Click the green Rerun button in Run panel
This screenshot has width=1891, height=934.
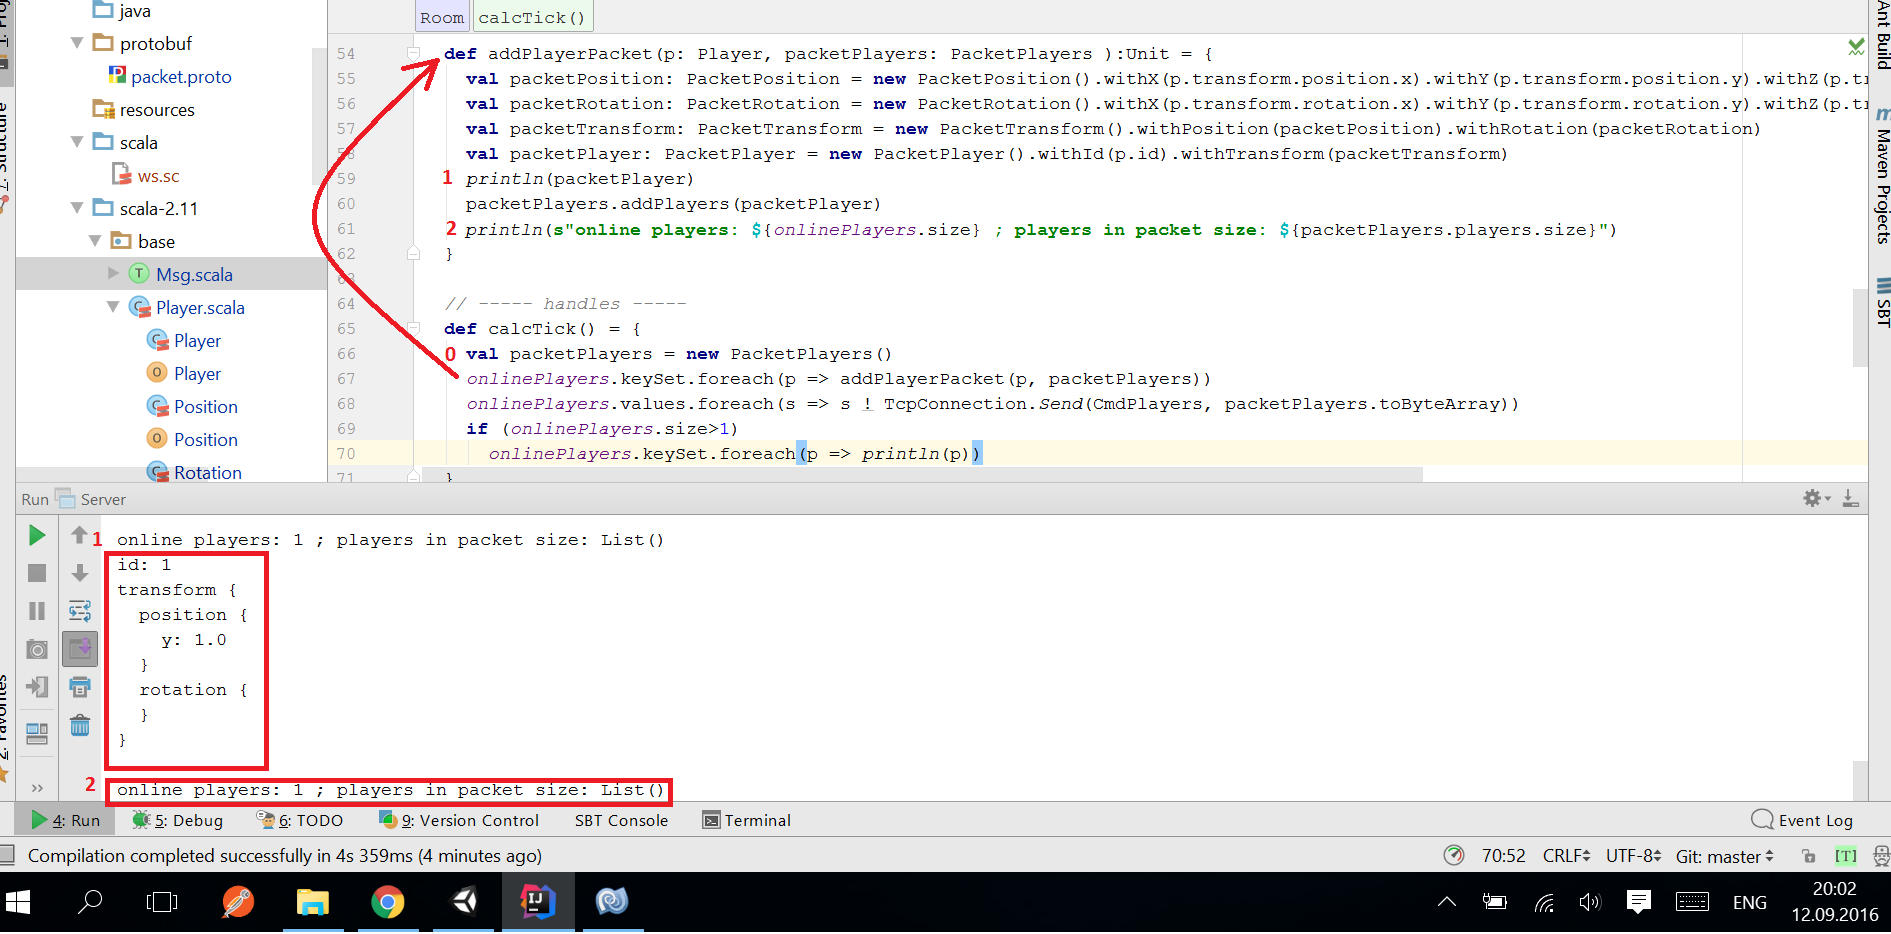[37, 536]
